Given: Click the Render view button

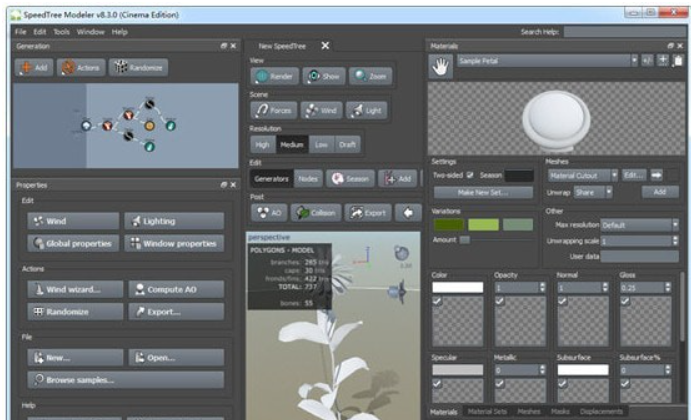Looking at the screenshot, I should click(275, 76).
